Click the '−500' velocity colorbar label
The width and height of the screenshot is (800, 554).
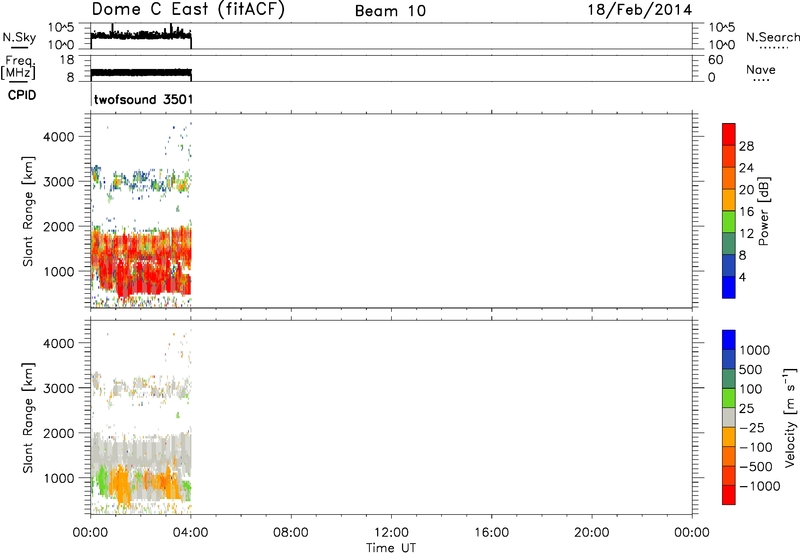(x=755, y=466)
